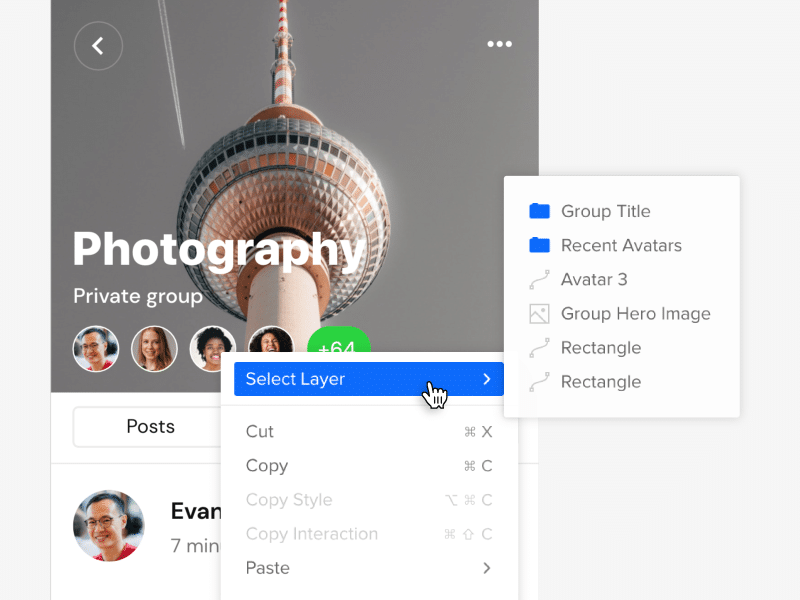Click the back arrow circle button
This screenshot has width=800, height=600.
(x=98, y=46)
